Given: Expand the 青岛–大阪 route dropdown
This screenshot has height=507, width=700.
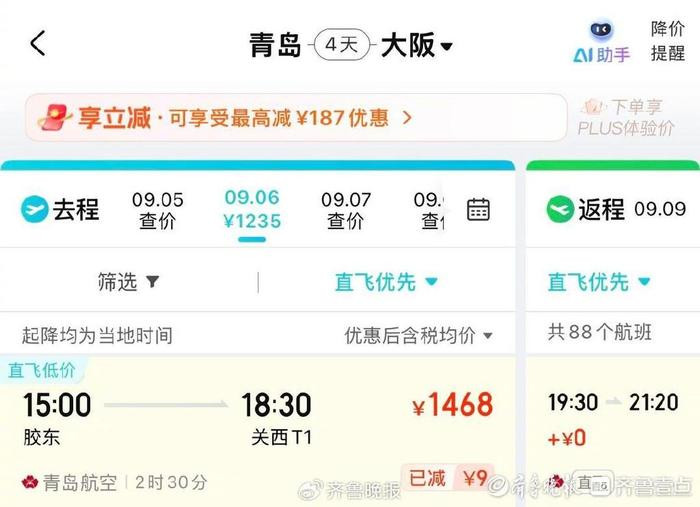Looking at the screenshot, I should (x=446, y=47).
